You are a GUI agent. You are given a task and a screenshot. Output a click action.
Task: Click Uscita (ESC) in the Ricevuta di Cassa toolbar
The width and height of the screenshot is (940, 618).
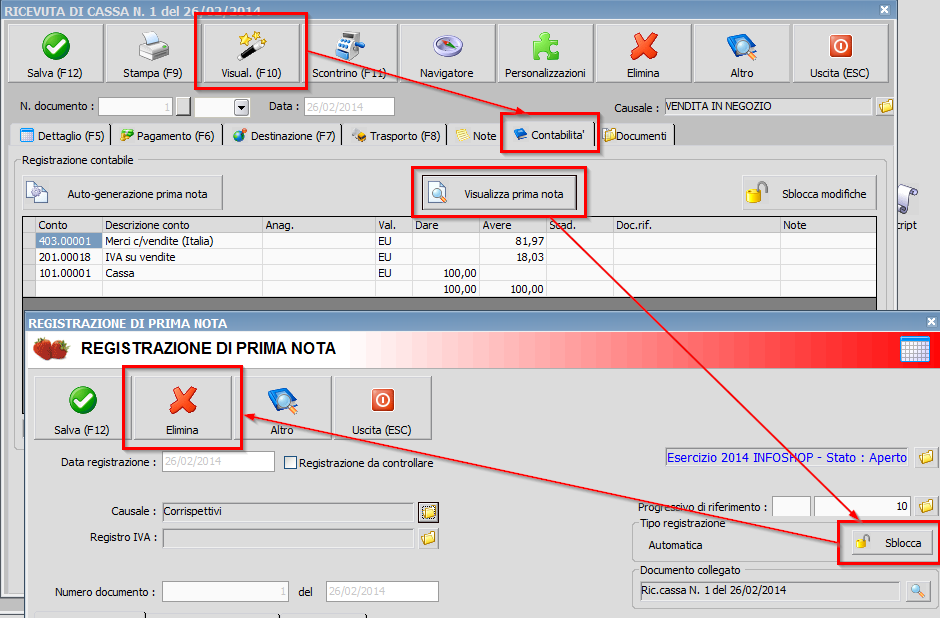[839, 53]
